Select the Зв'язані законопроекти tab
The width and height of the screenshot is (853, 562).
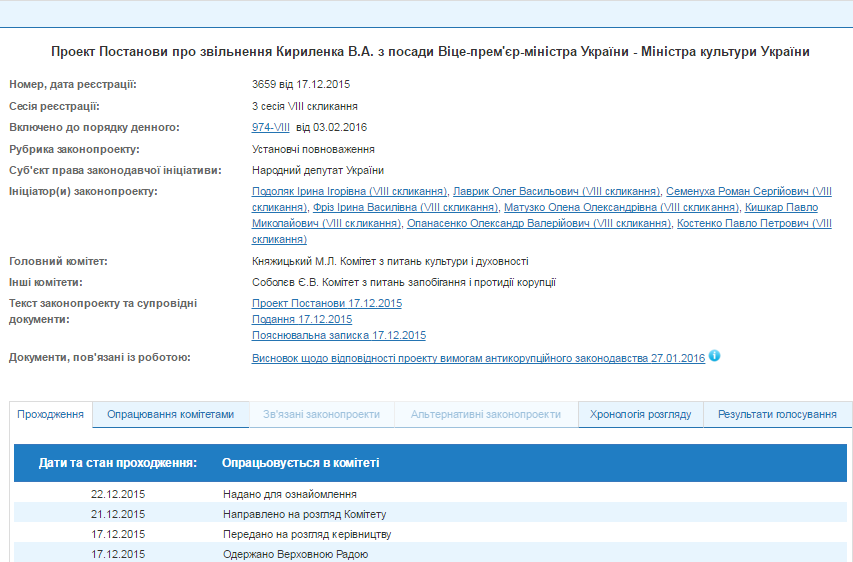[x=321, y=414]
